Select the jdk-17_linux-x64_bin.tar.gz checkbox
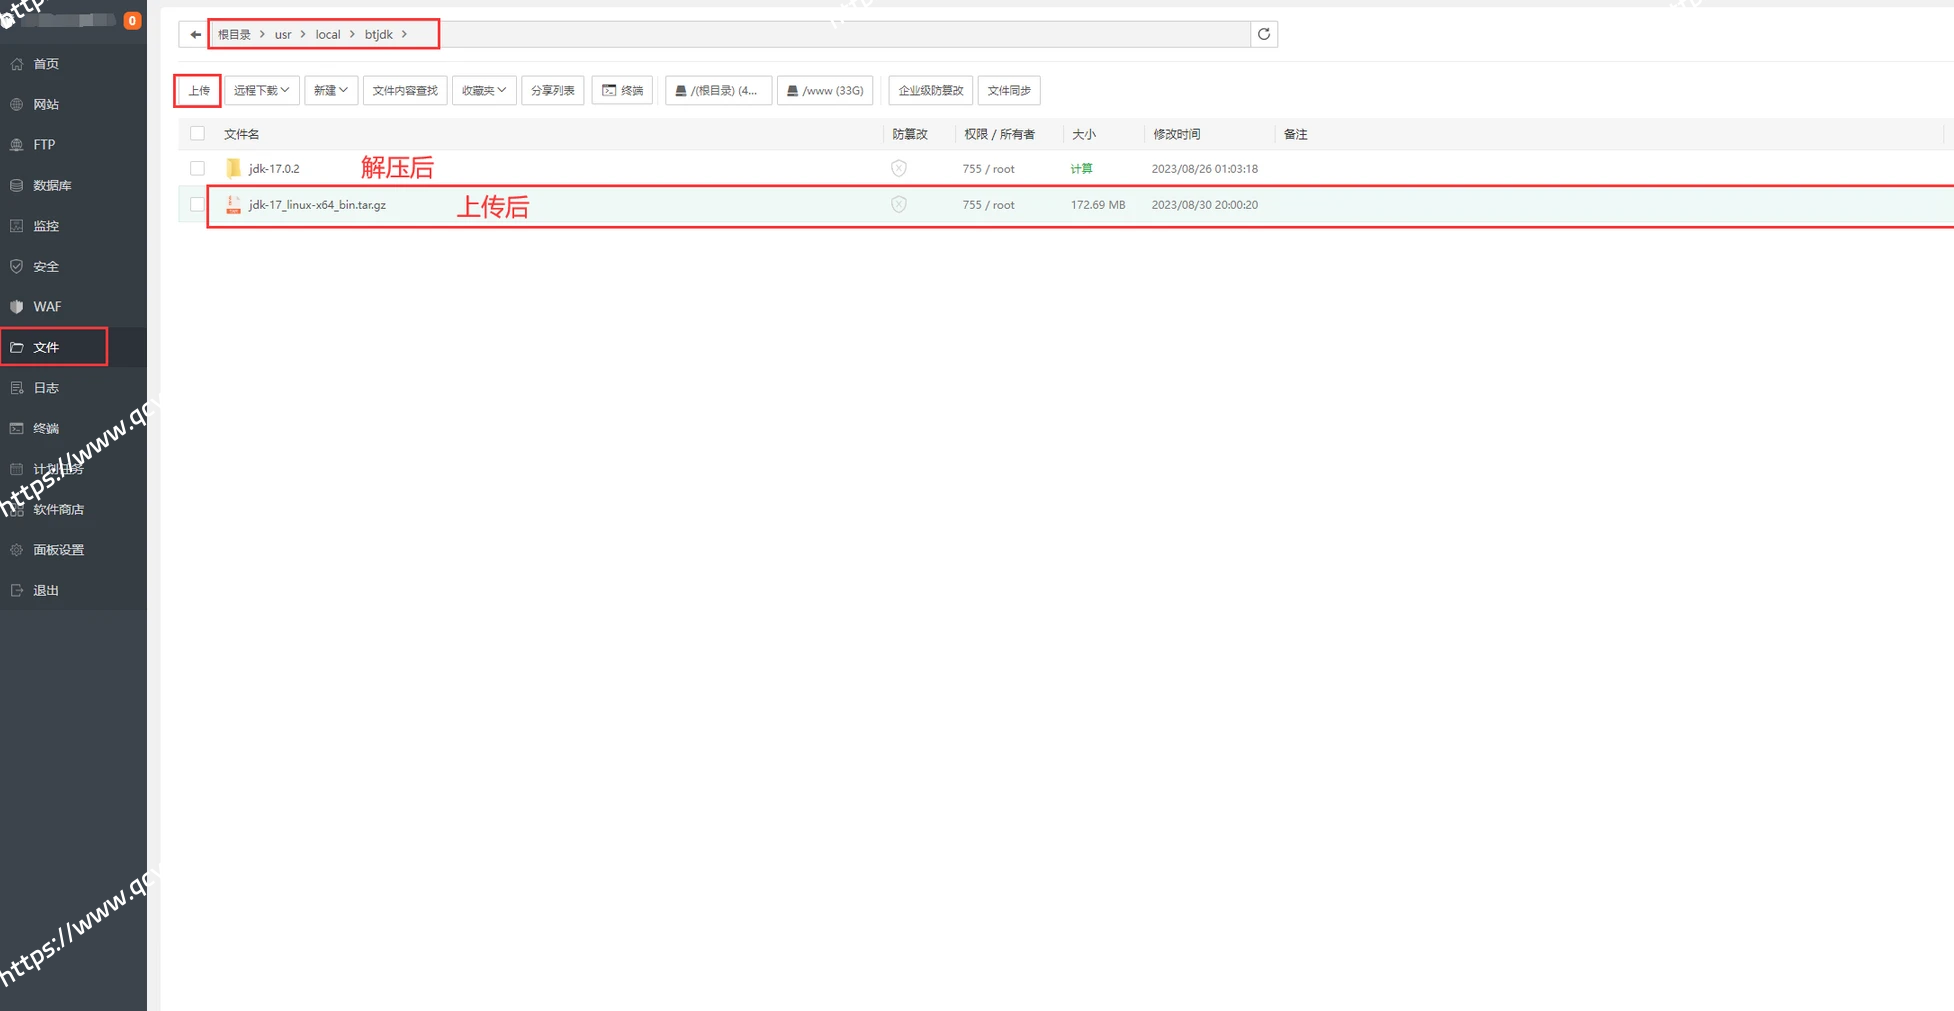This screenshot has height=1011, width=1954. [x=197, y=205]
